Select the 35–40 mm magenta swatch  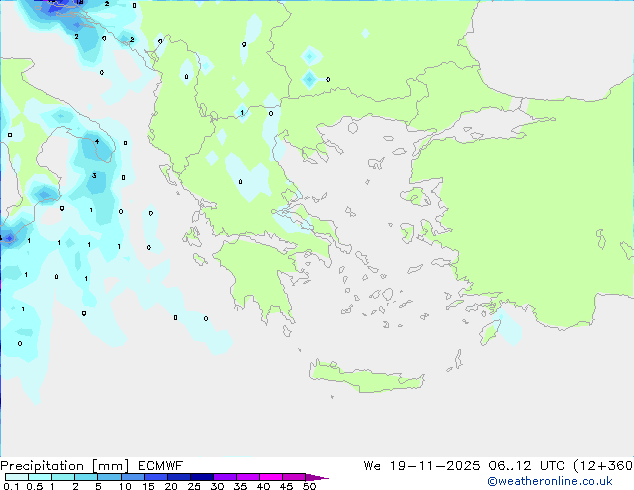click(x=247, y=477)
